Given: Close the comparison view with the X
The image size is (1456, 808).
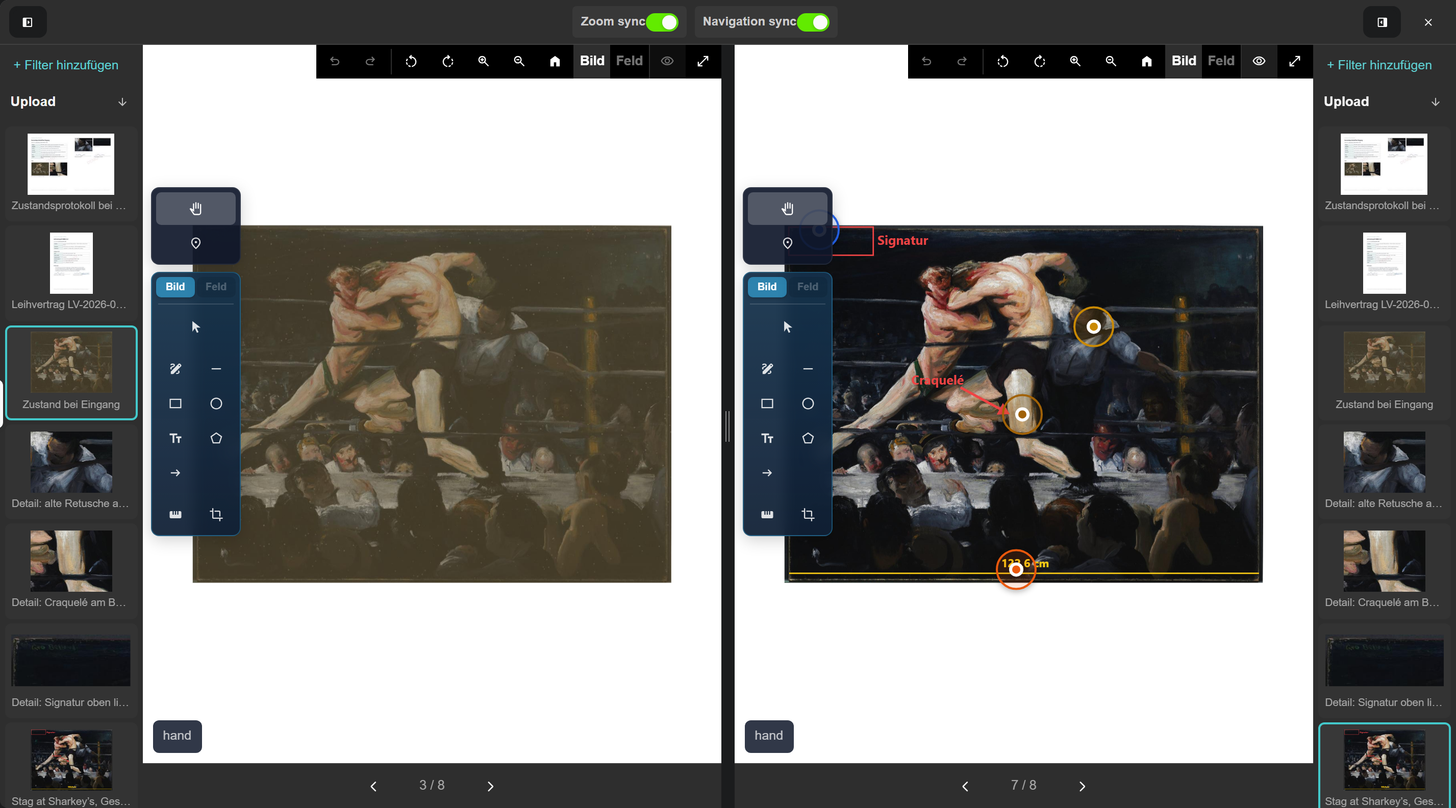Looking at the screenshot, I should [x=1428, y=22].
